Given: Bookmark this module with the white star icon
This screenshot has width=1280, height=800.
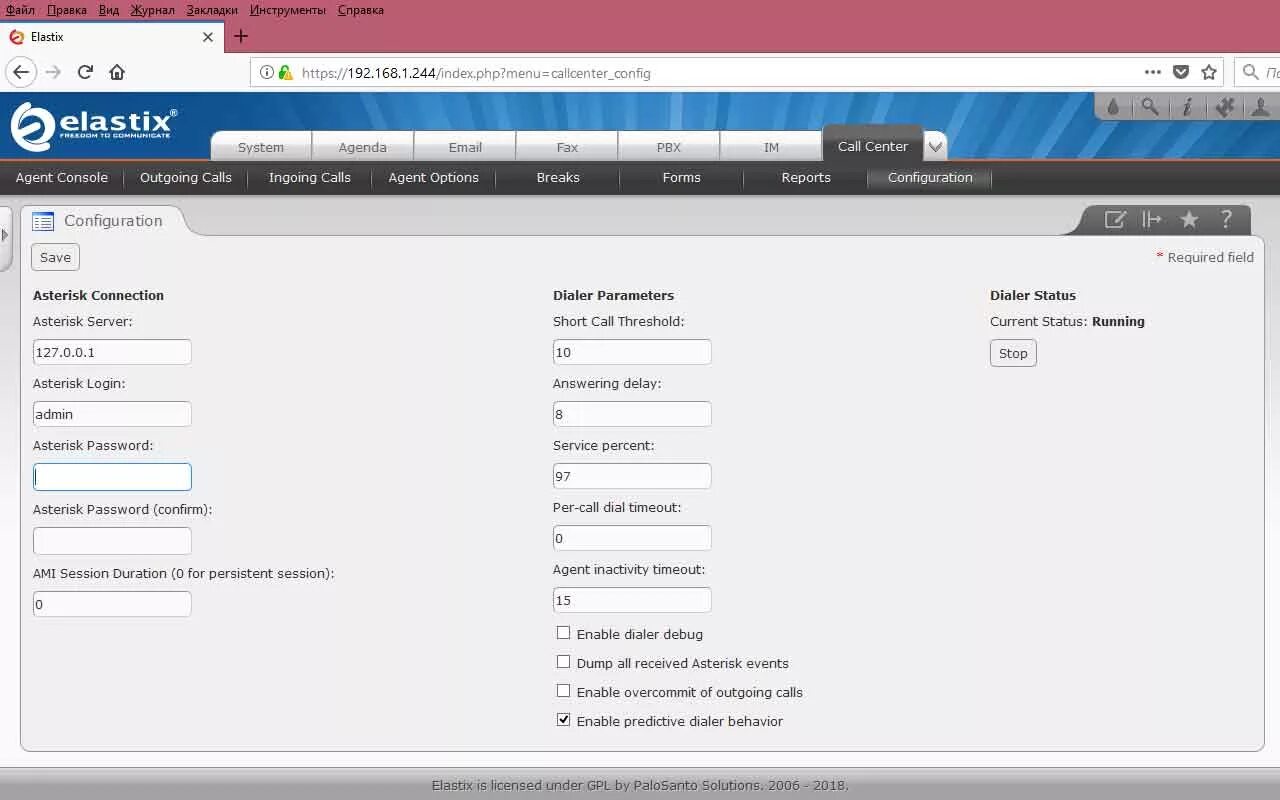Looking at the screenshot, I should click(x=1189, y=219).
